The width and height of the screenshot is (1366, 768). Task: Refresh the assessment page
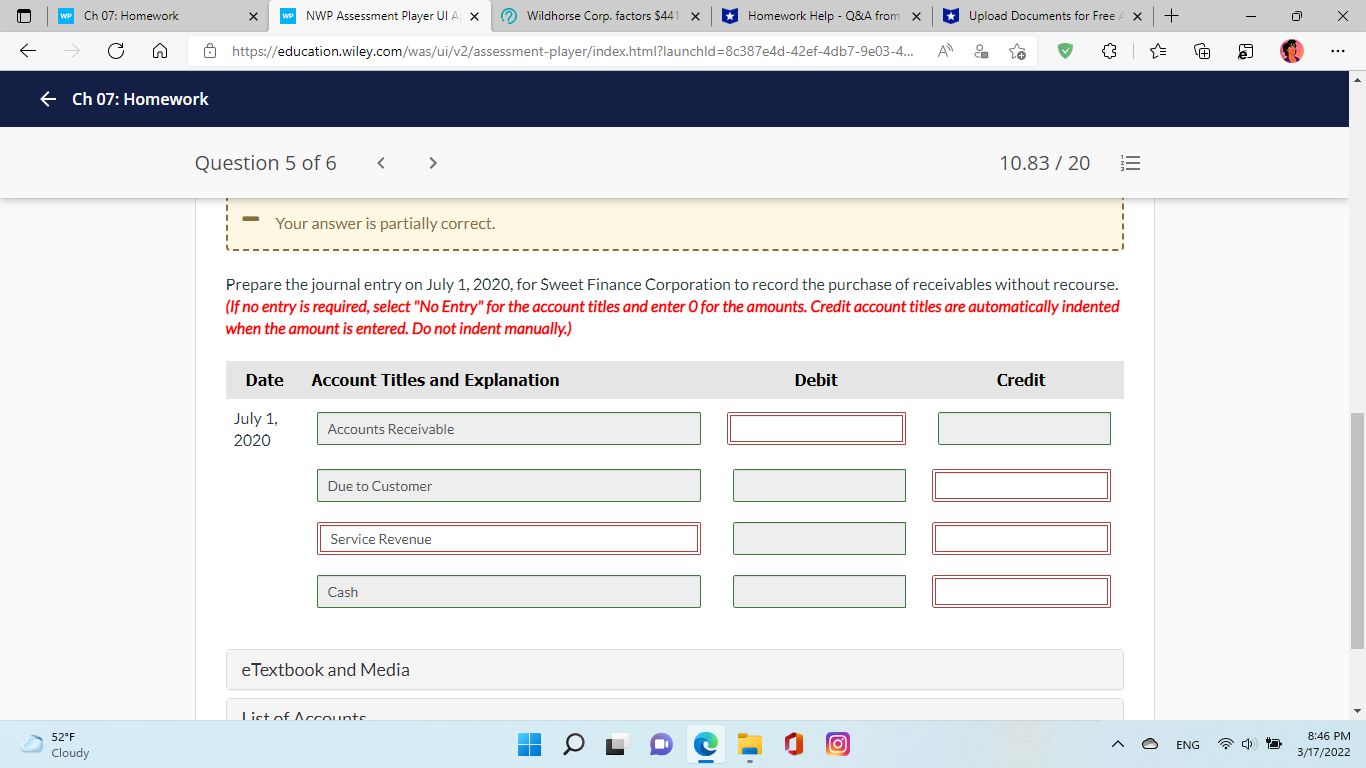pyautogui.click(x=116, y=51)
